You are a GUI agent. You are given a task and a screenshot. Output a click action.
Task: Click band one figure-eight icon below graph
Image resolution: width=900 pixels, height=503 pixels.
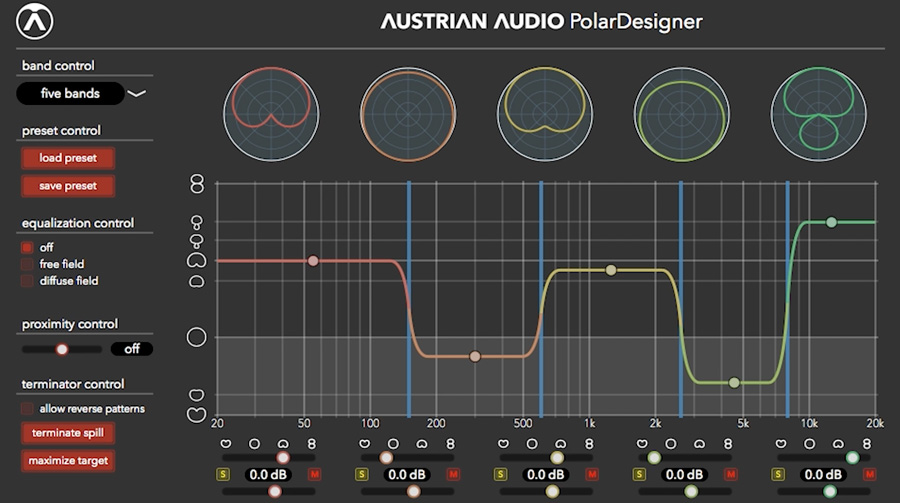[312, 444]
